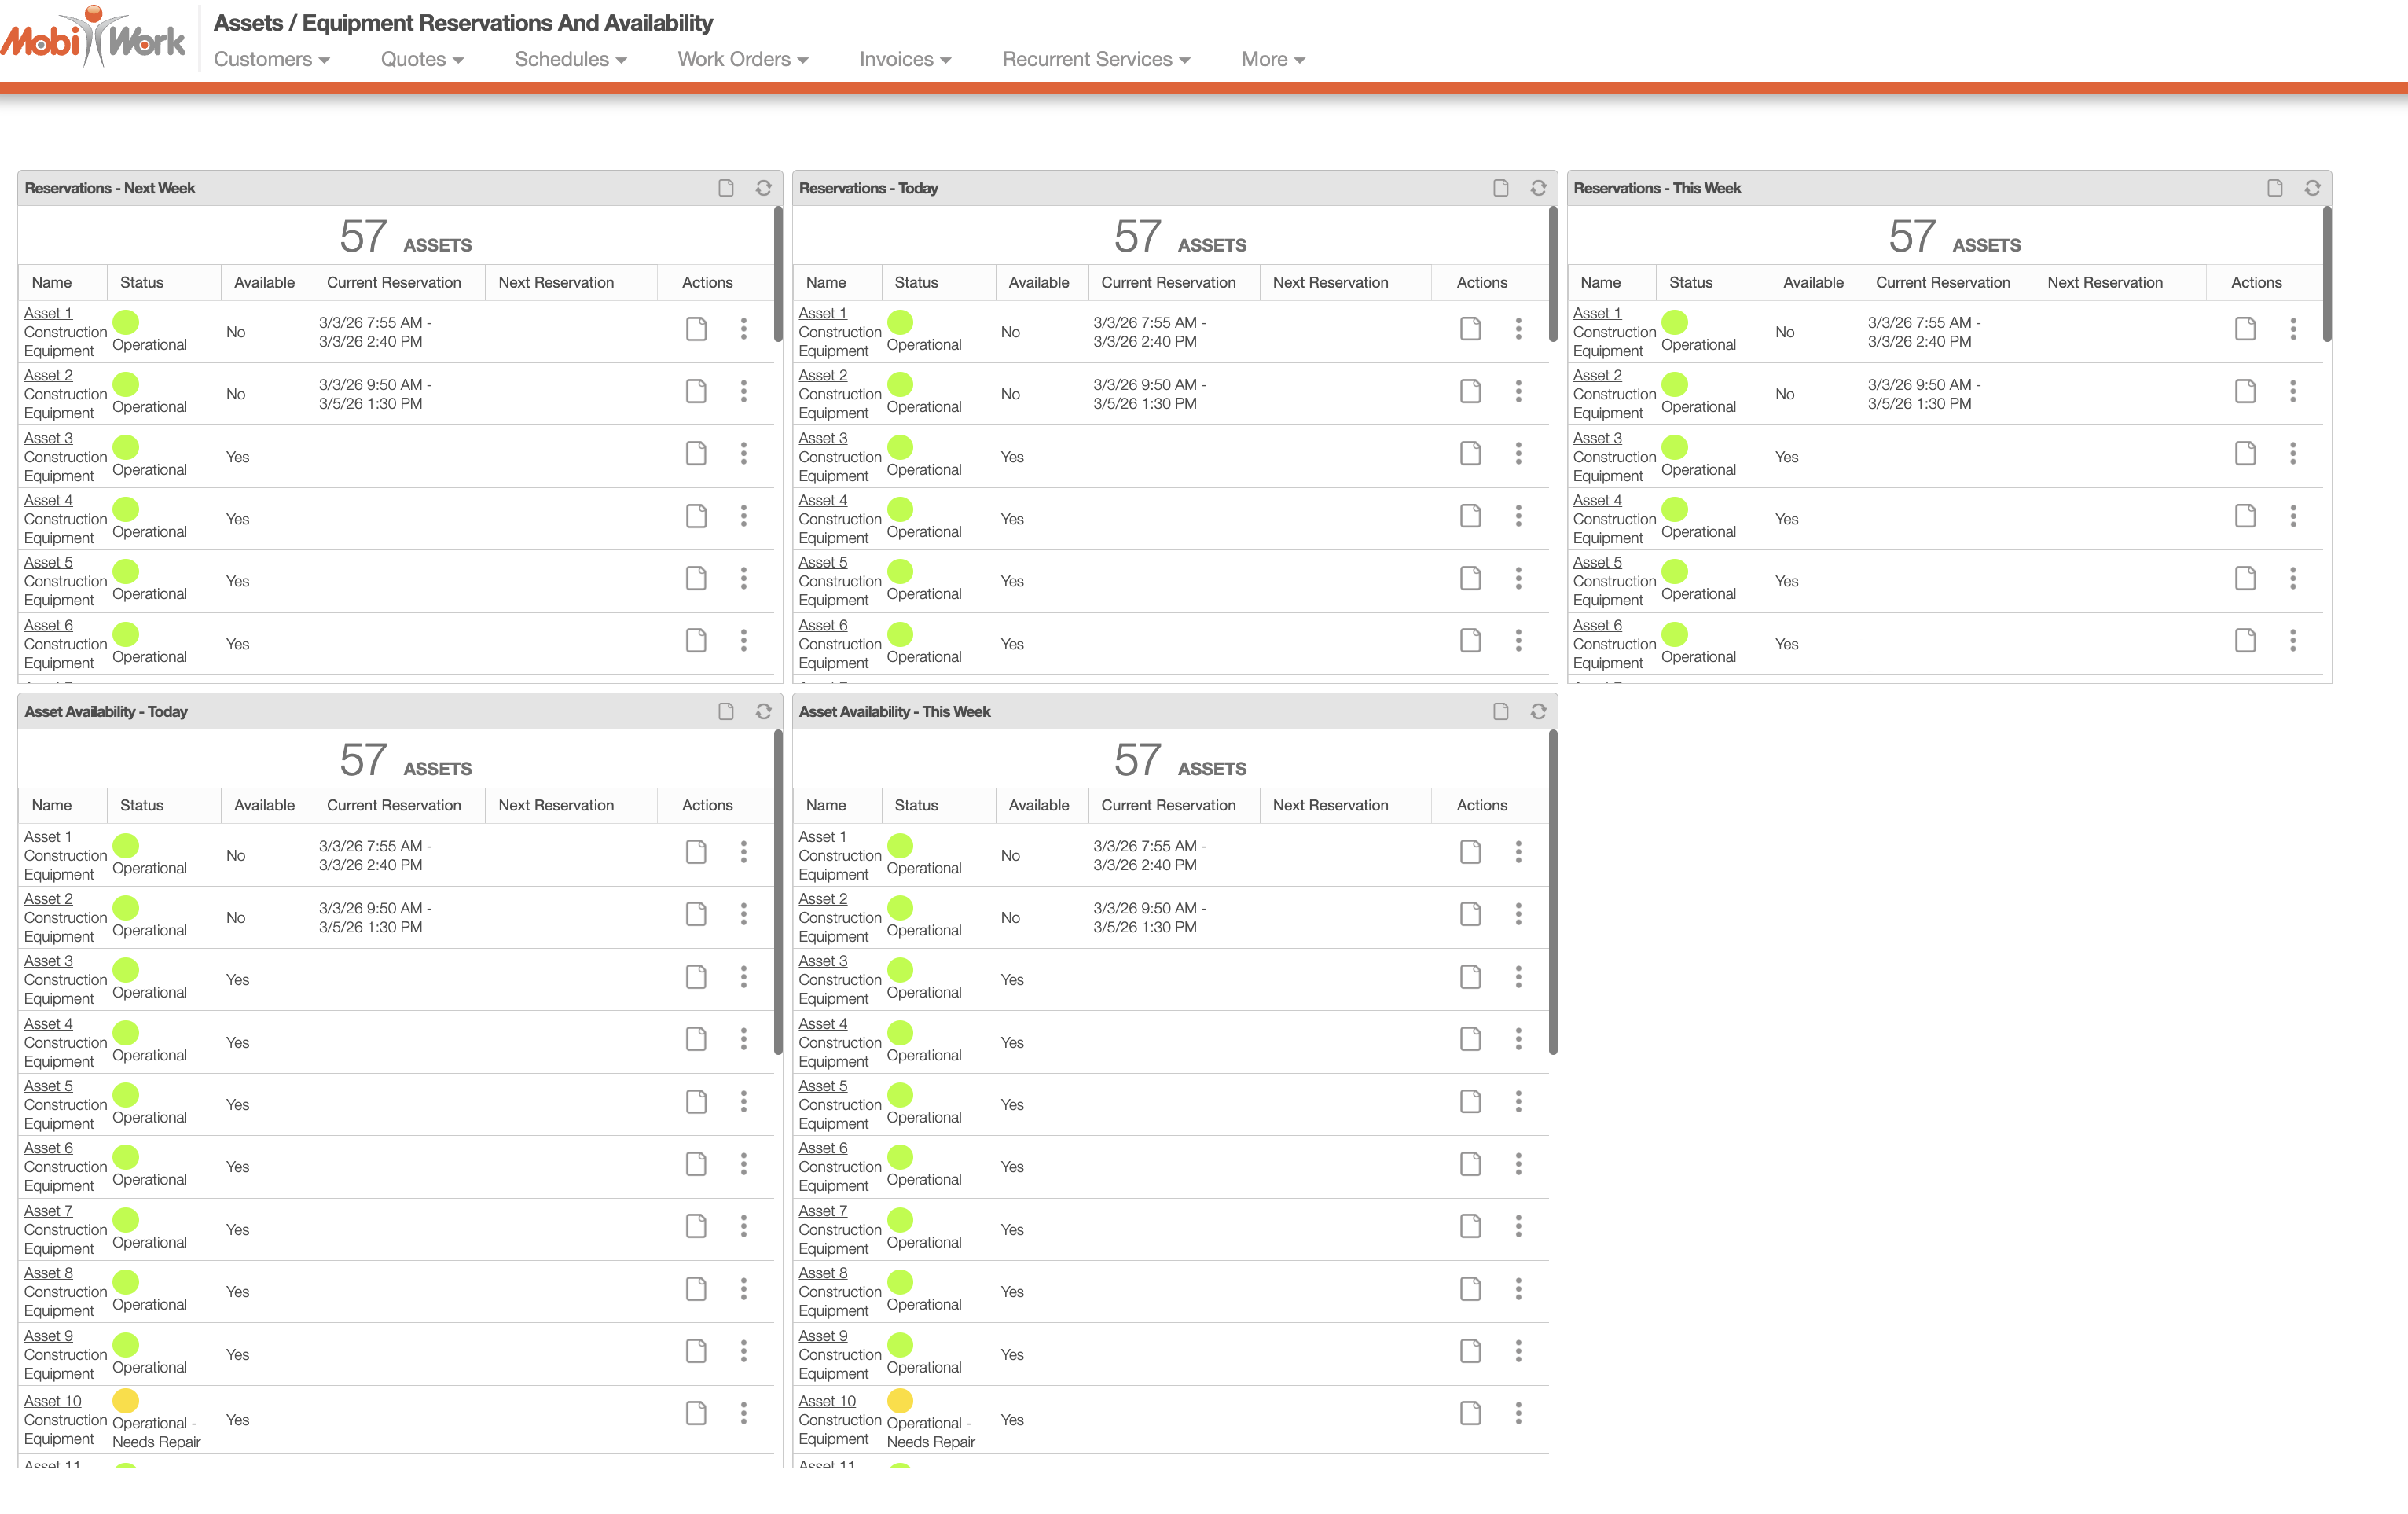Click document icon for Asset 10 in Asset Availability - Today
Screen dimensions: 2408x1514
696,1413
